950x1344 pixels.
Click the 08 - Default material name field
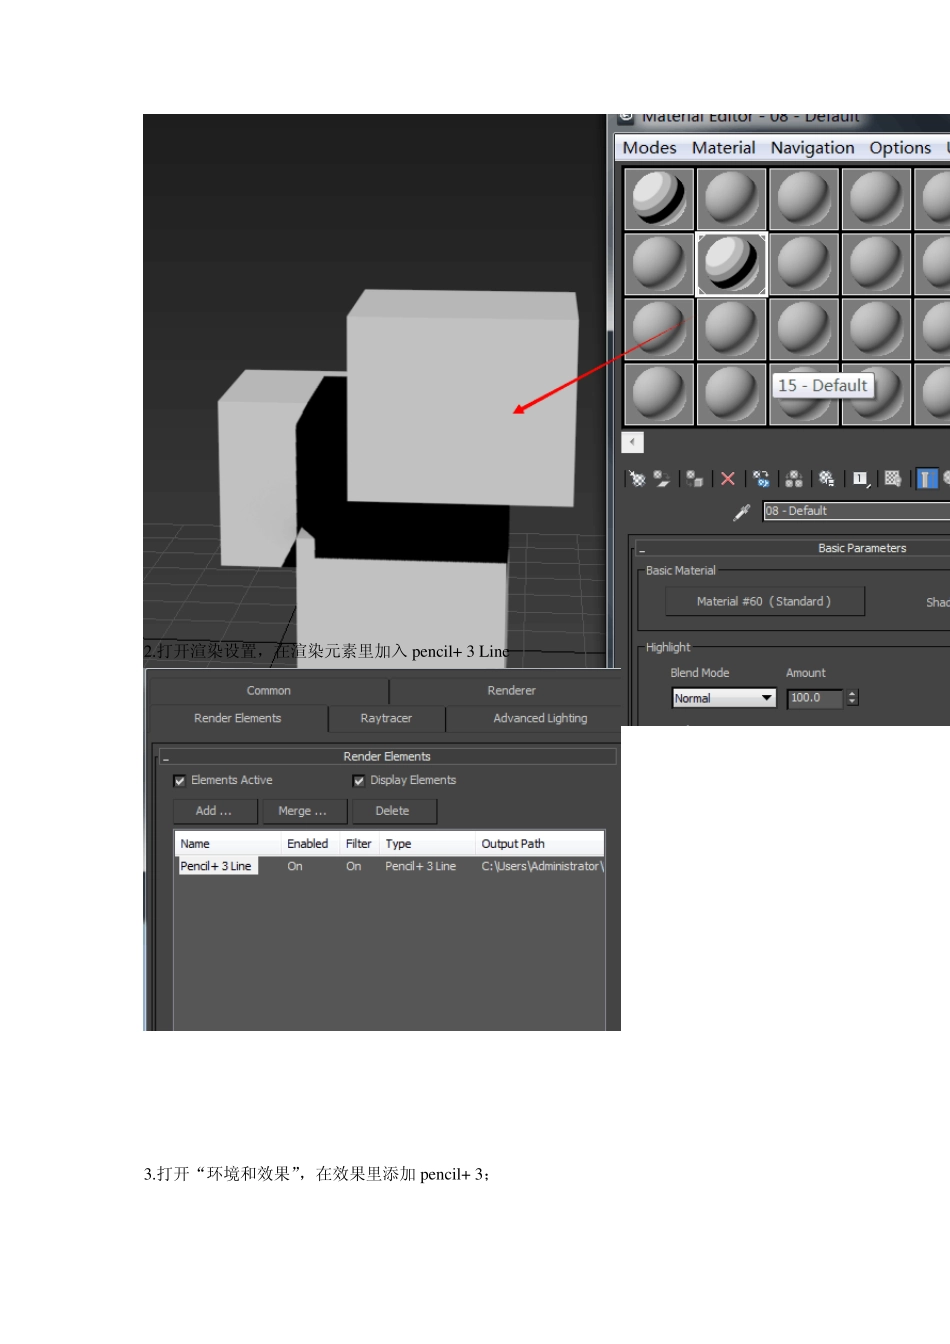pyautogui.click(x=856, y=511)
